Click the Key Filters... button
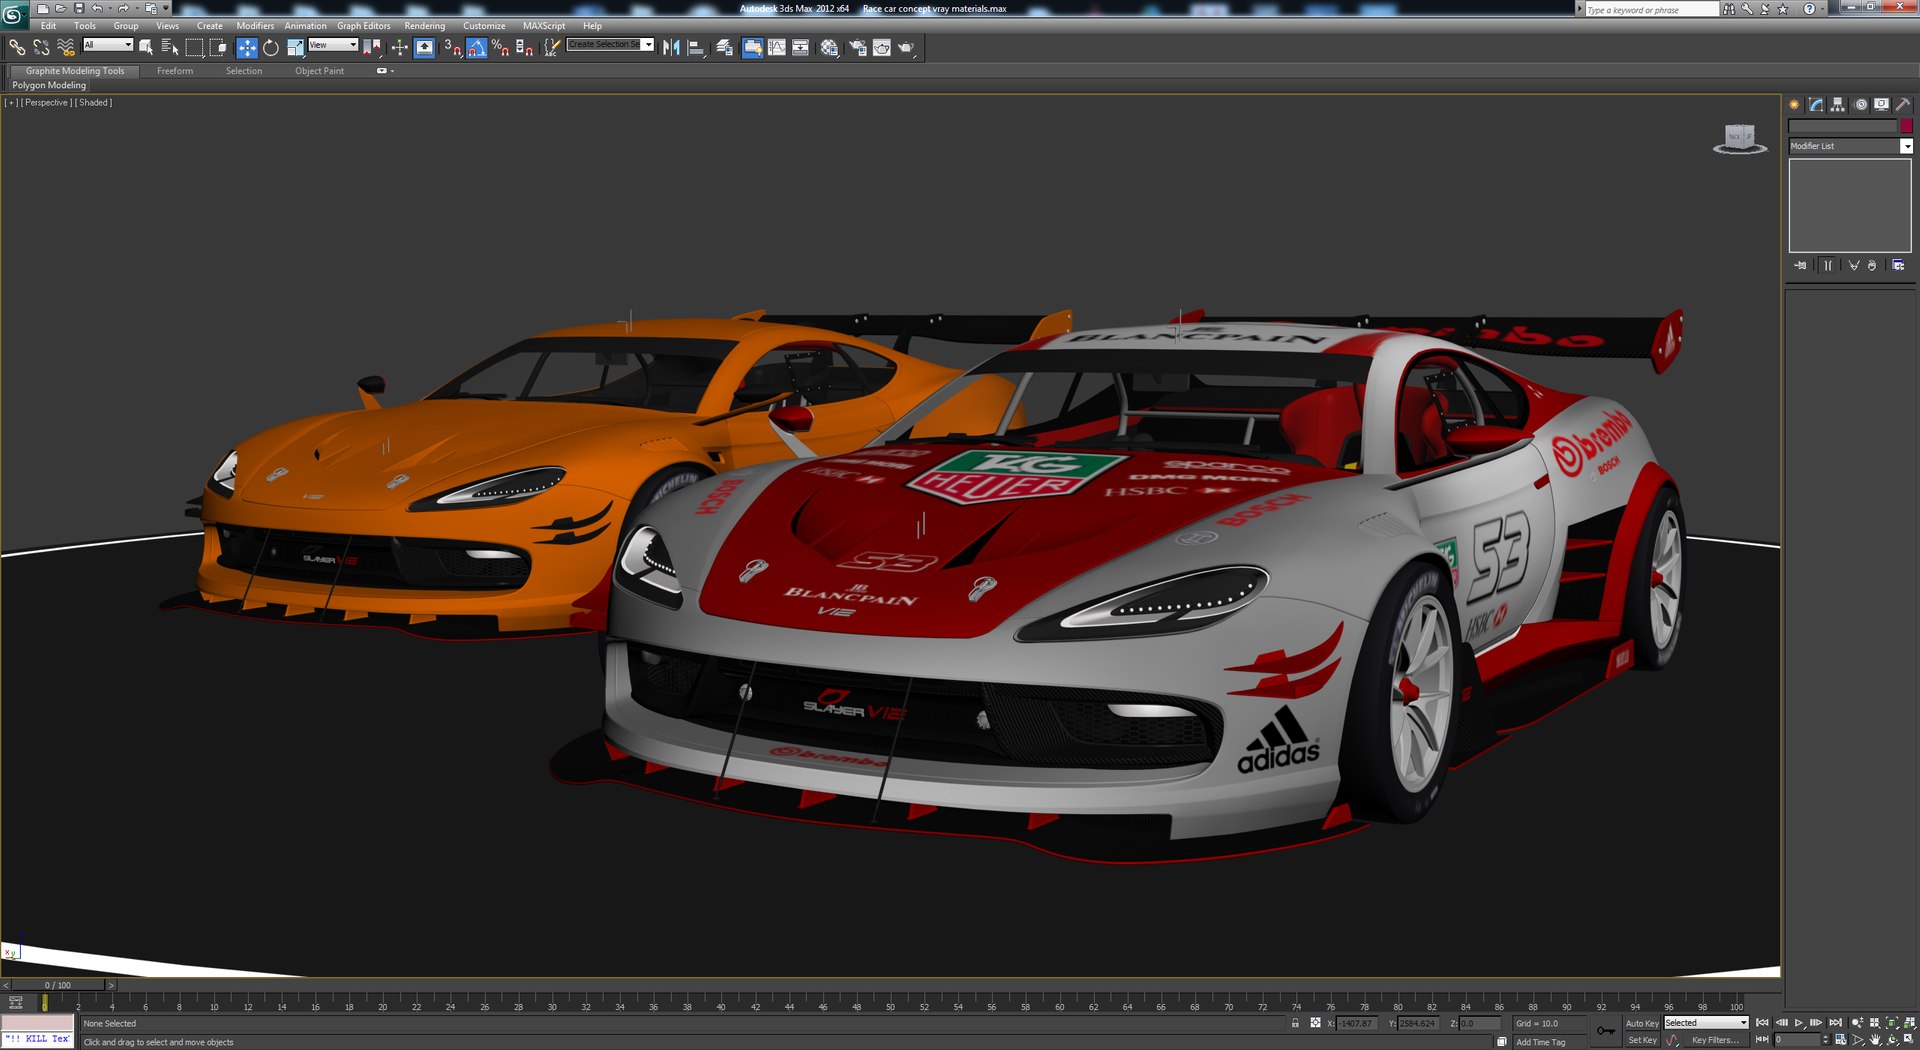1920x1050 pixels. (x=1715, y=1040)
